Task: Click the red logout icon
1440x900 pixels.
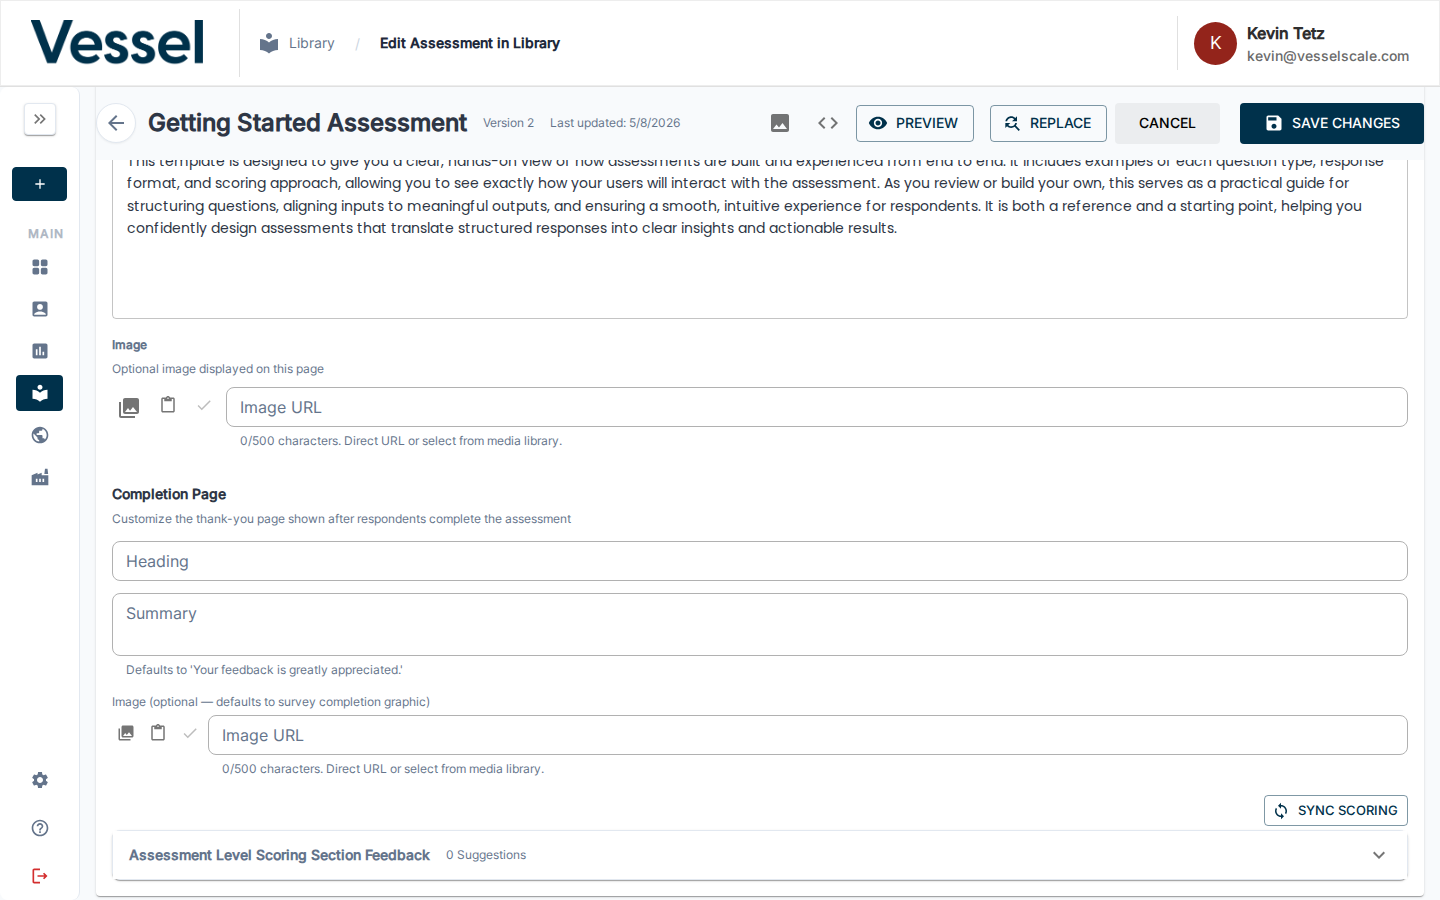Action: [40, 876]
